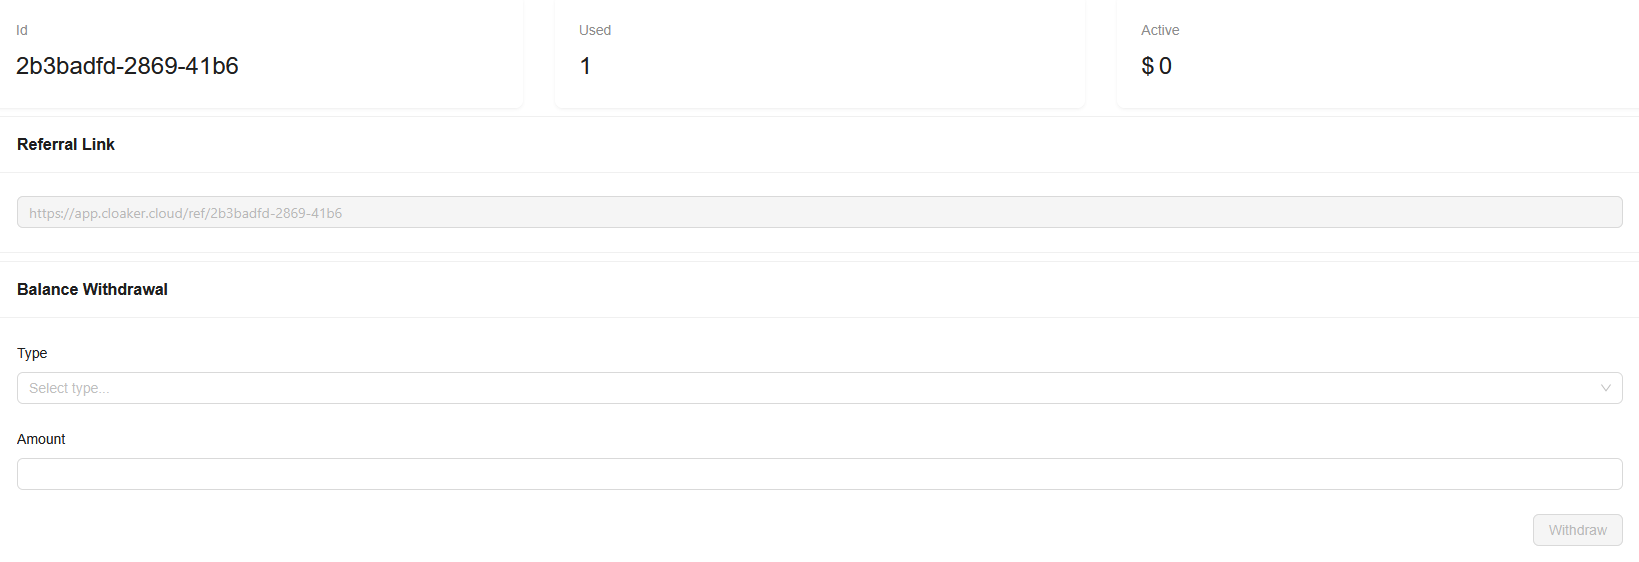Click empty space inside the Active card

pos(1400,60)
